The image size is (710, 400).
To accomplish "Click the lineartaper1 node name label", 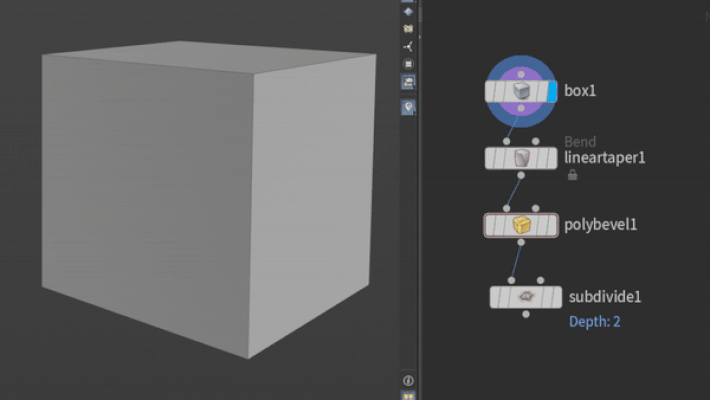I will tap(604, 158).
